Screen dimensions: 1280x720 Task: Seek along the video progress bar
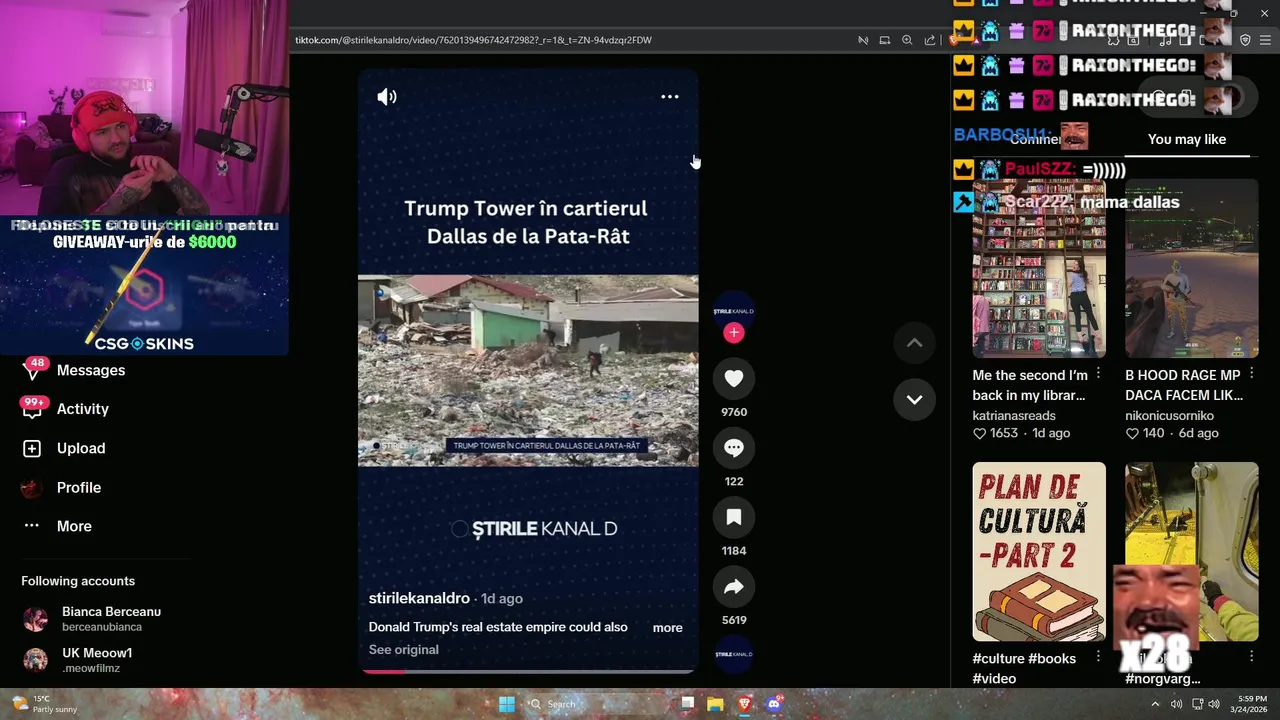pyautogui.click(x=528, y=671)
